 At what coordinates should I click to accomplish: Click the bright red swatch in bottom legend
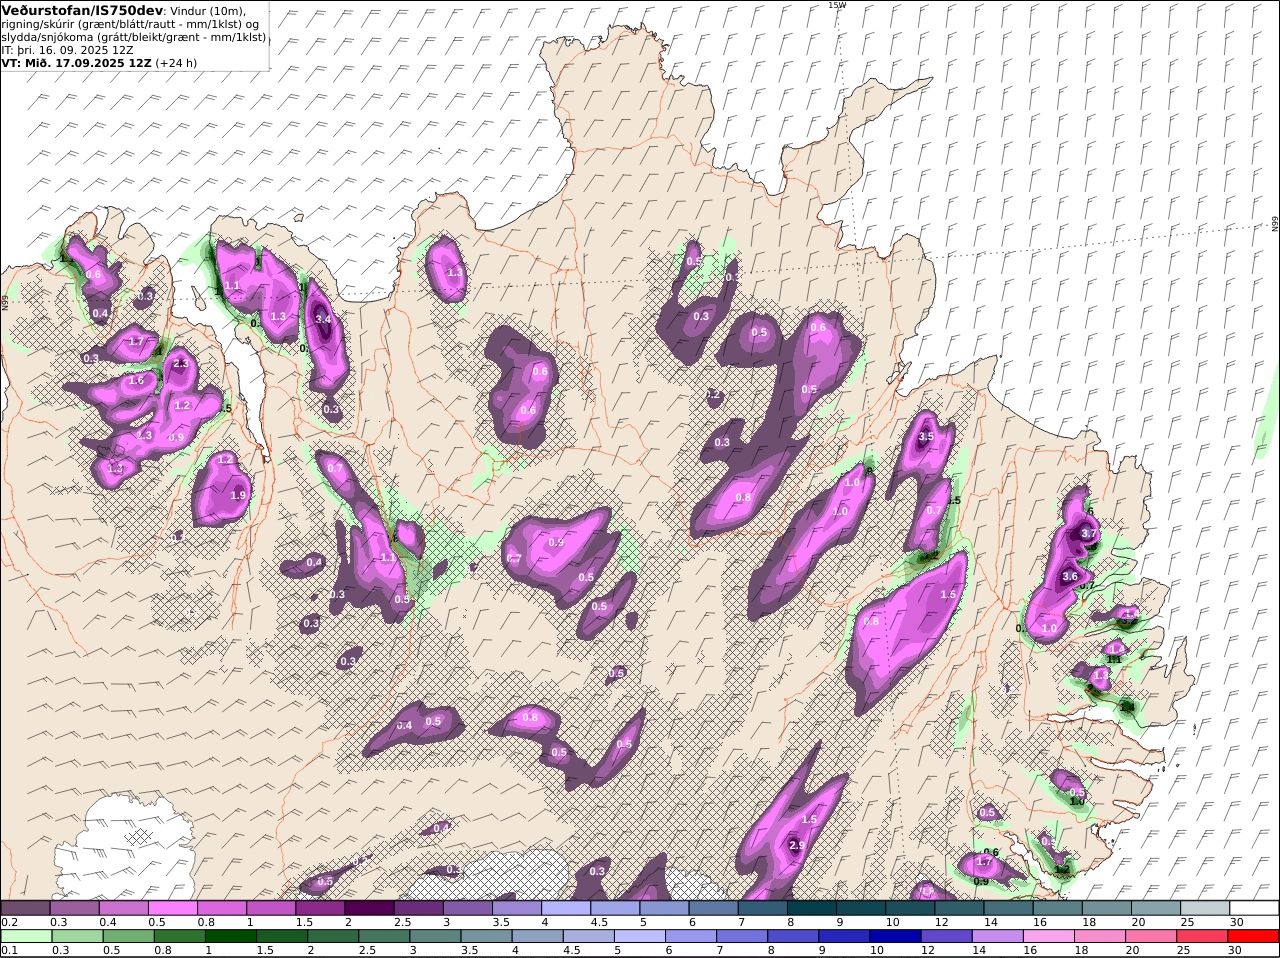point(1256,936)
